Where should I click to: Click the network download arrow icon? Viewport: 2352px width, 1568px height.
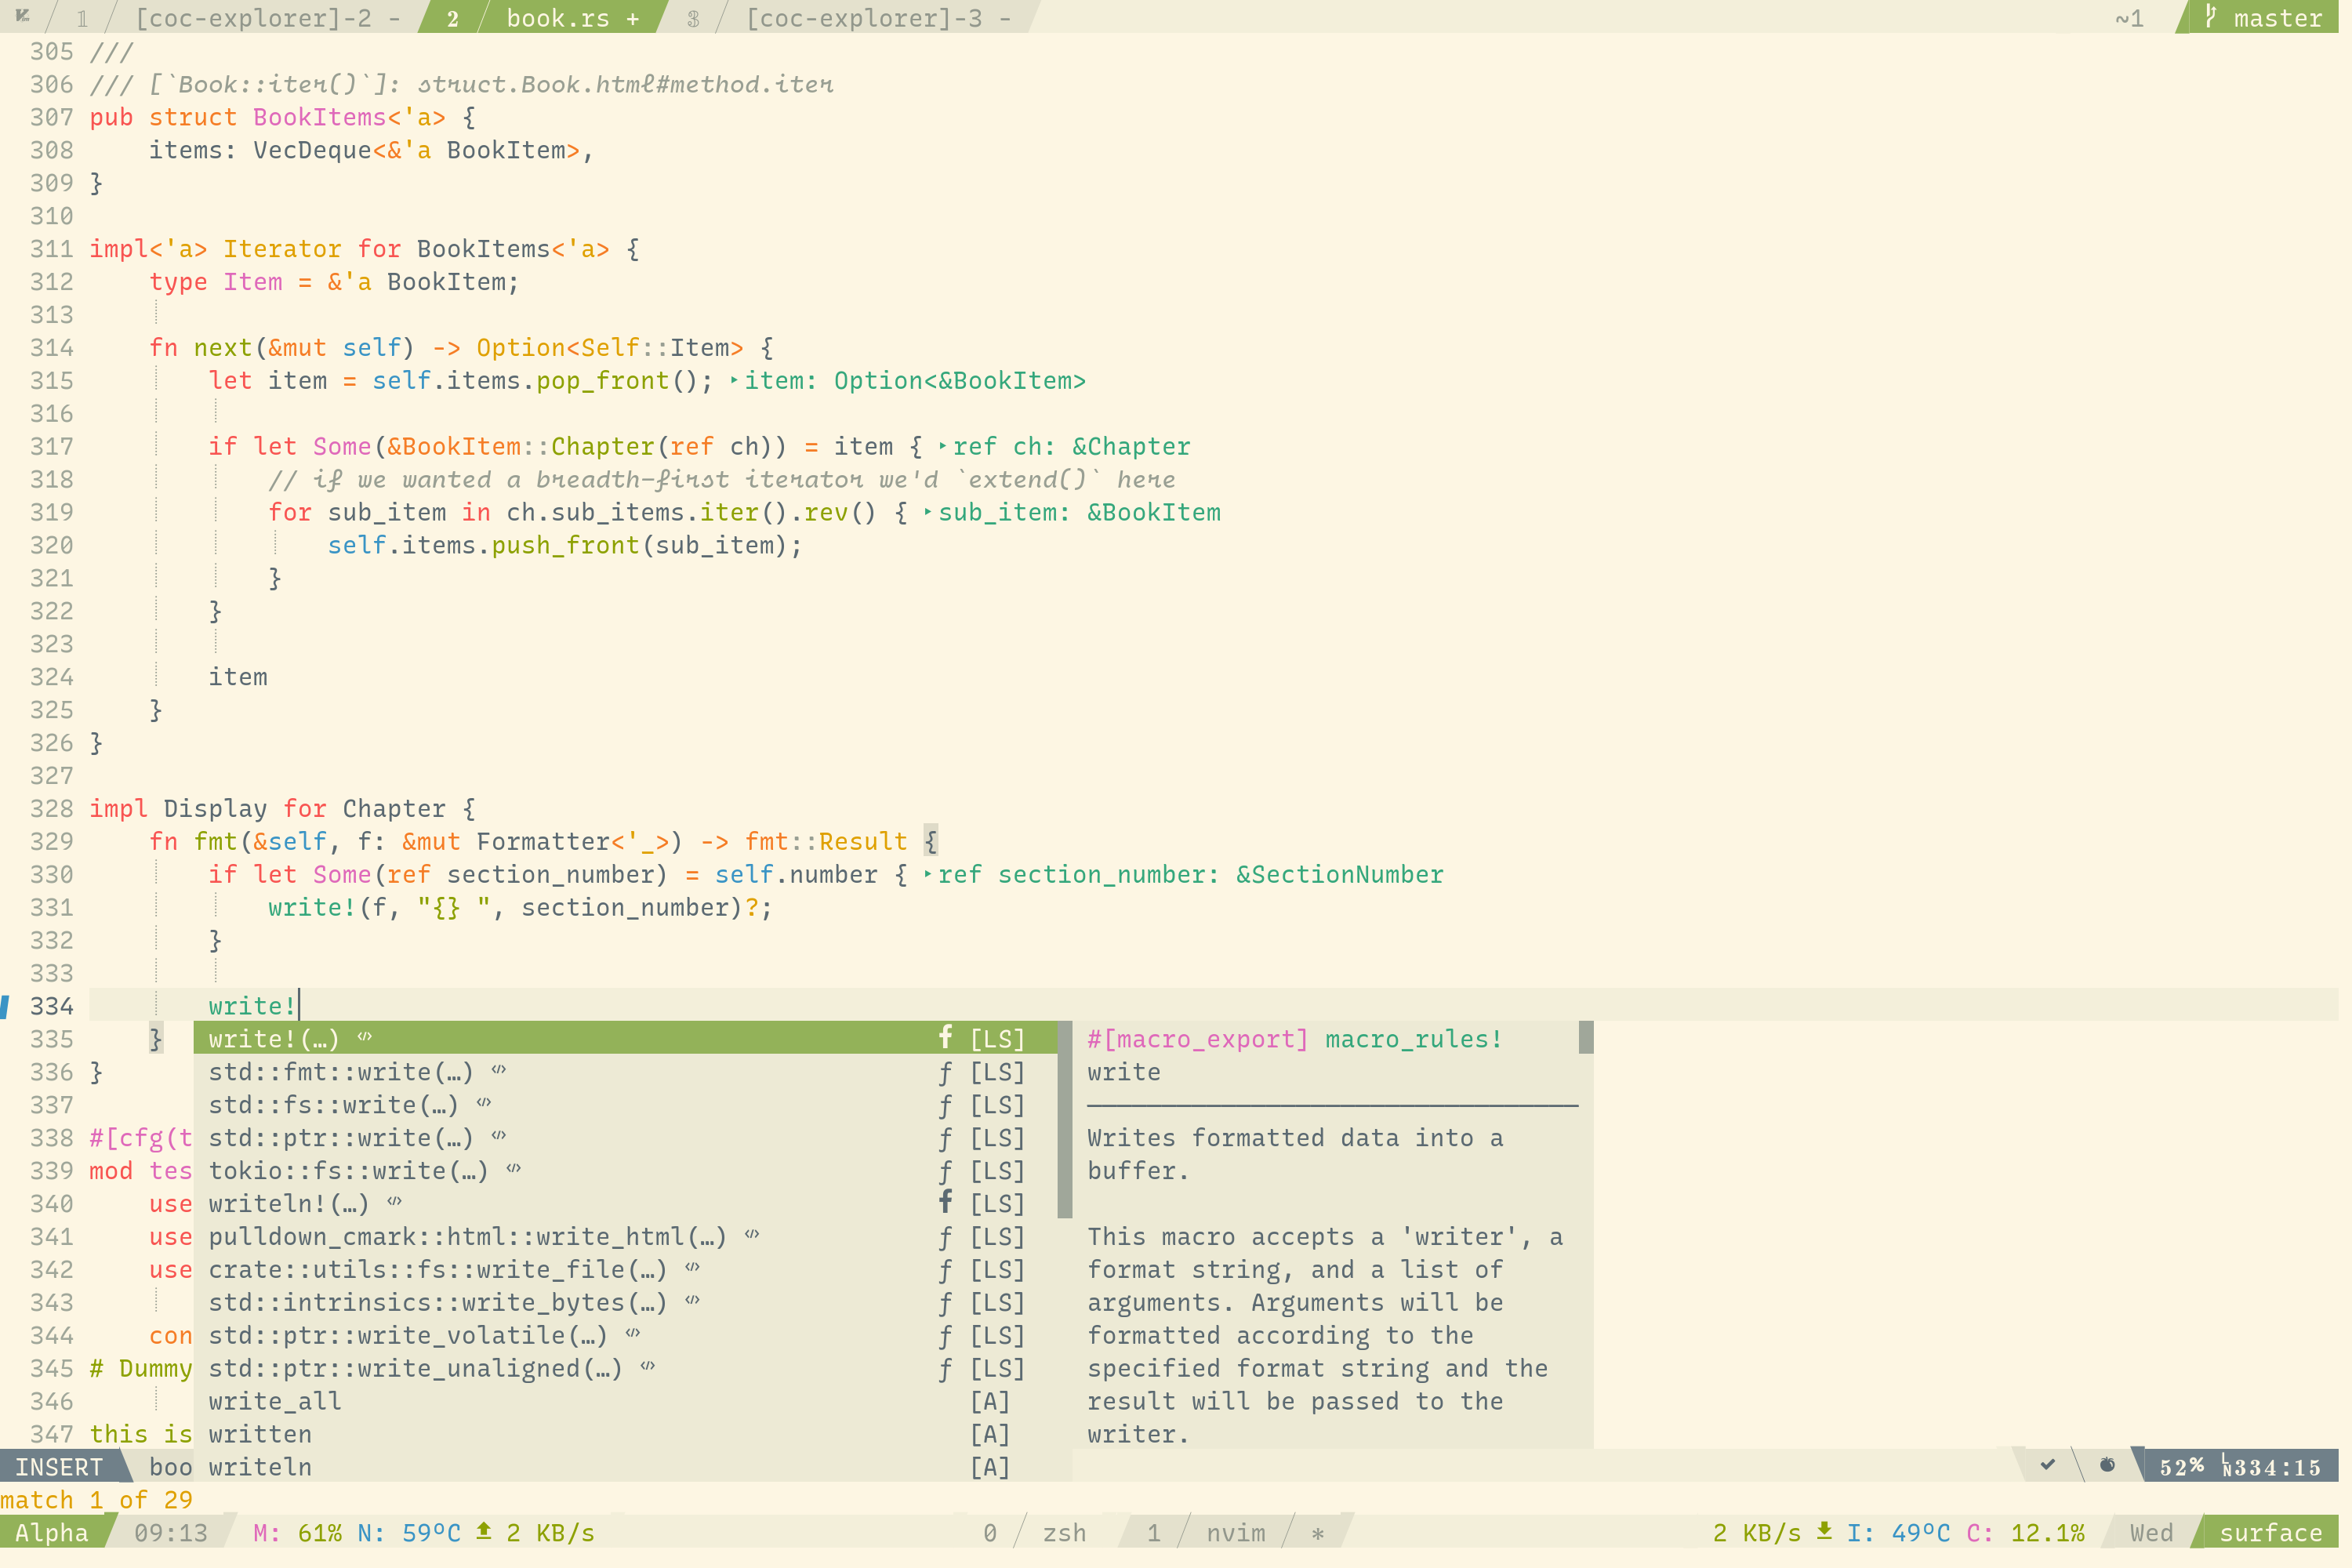click(1824, 1531)
